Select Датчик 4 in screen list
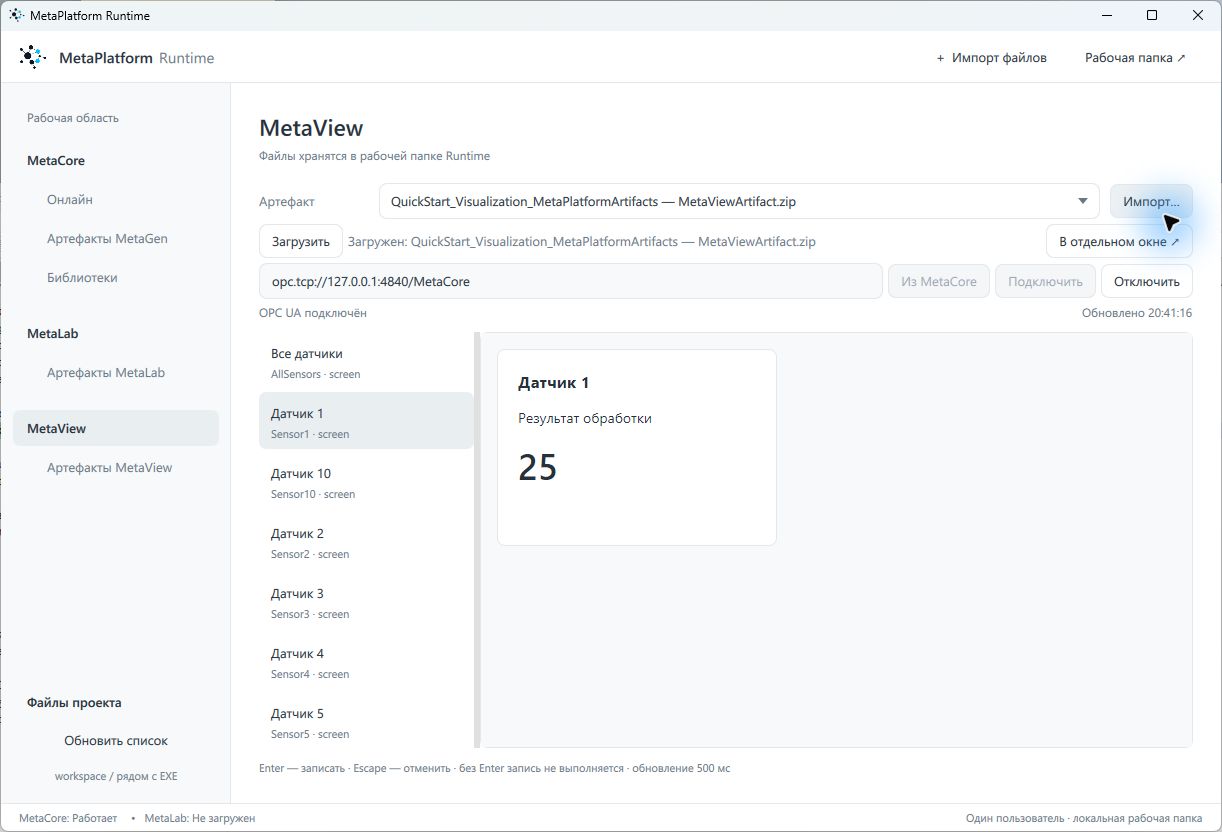This screenshot has width=1222, height=832. point(366,662)
